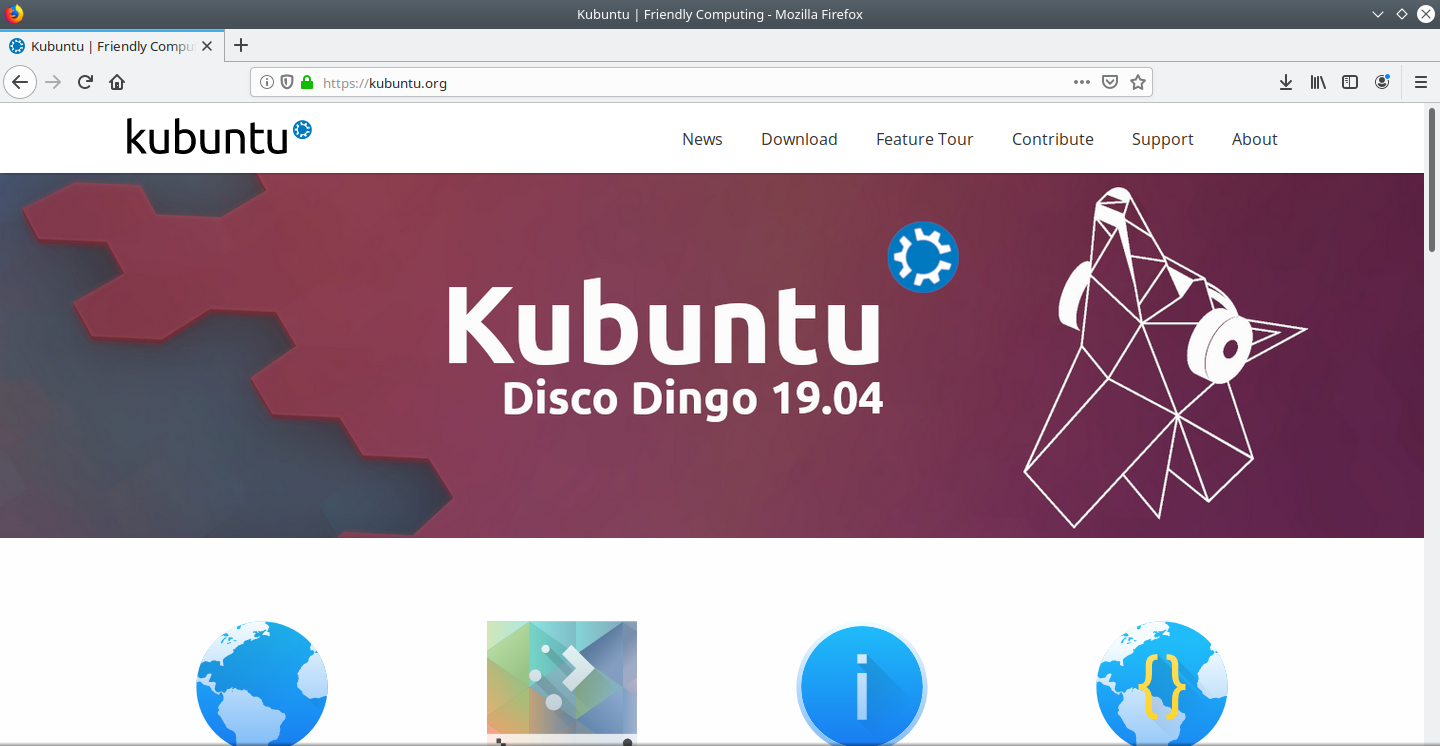Viewport: 1440px width, 746px height.
Task: Click the Firefox back arrow button
Action: (x=20, y=82)
